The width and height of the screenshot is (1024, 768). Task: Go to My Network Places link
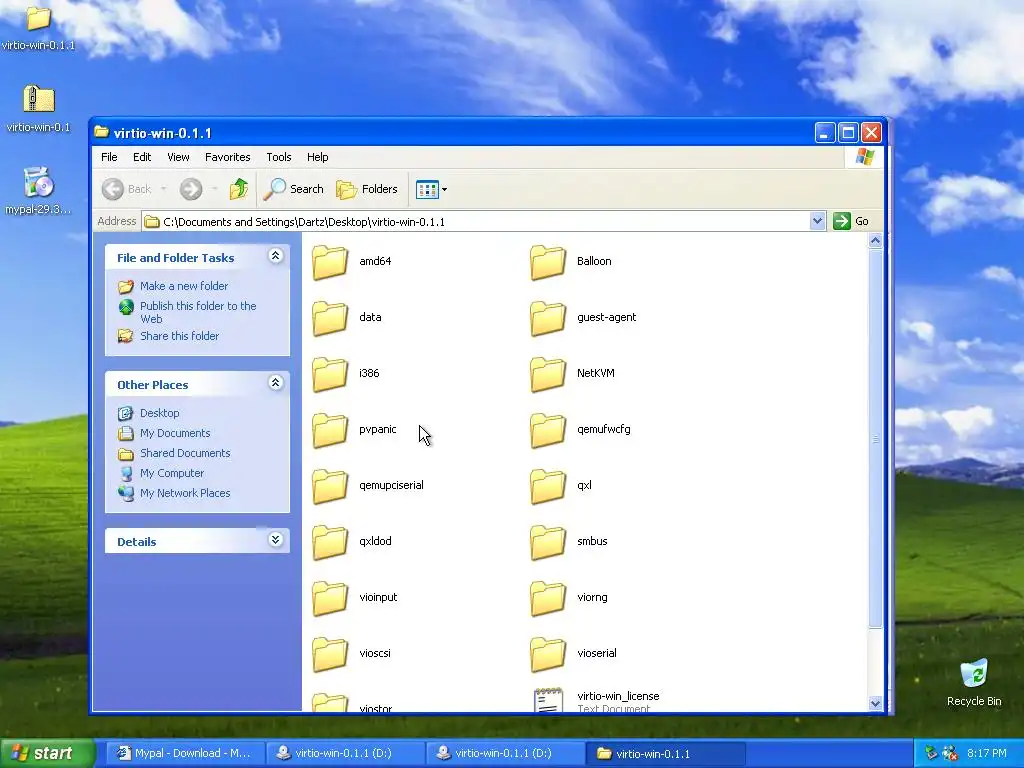pos(185,493)
